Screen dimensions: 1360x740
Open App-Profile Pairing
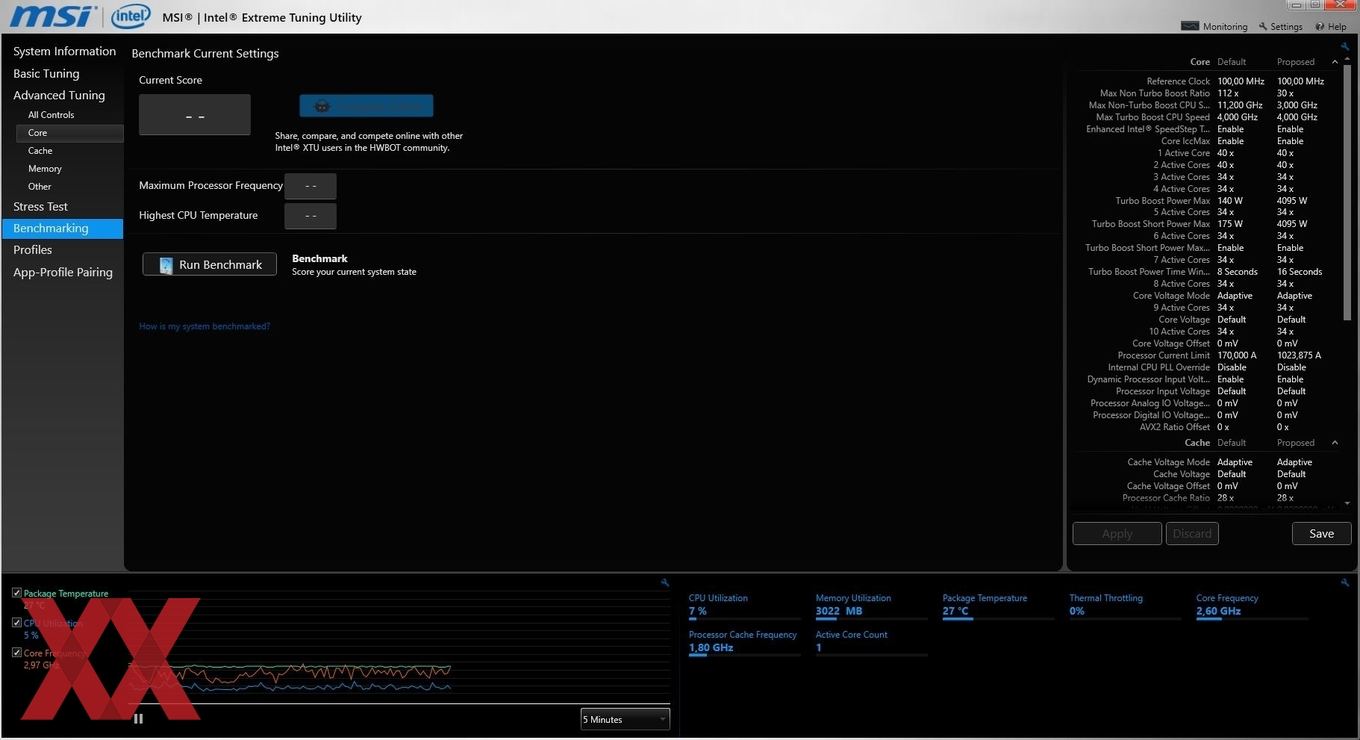click(62, 272)
